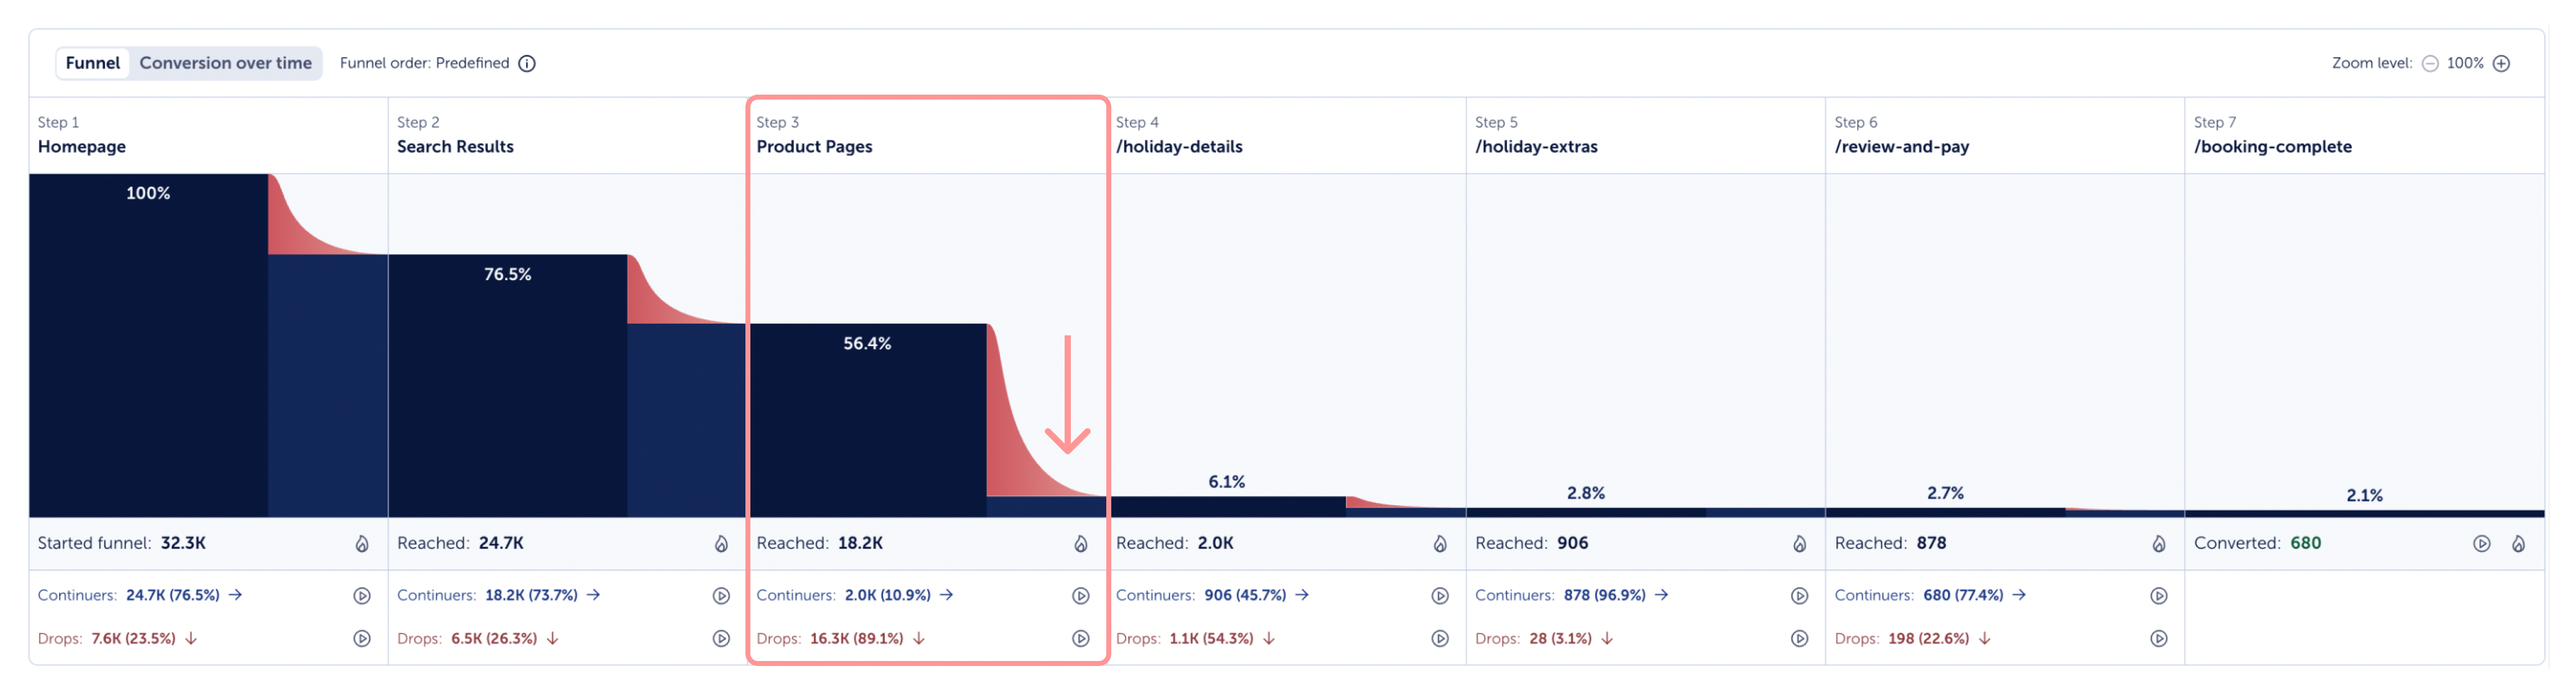Play replays of Product Pages drops
This screenshot has height=694, width=2576.
(1080, 639)
